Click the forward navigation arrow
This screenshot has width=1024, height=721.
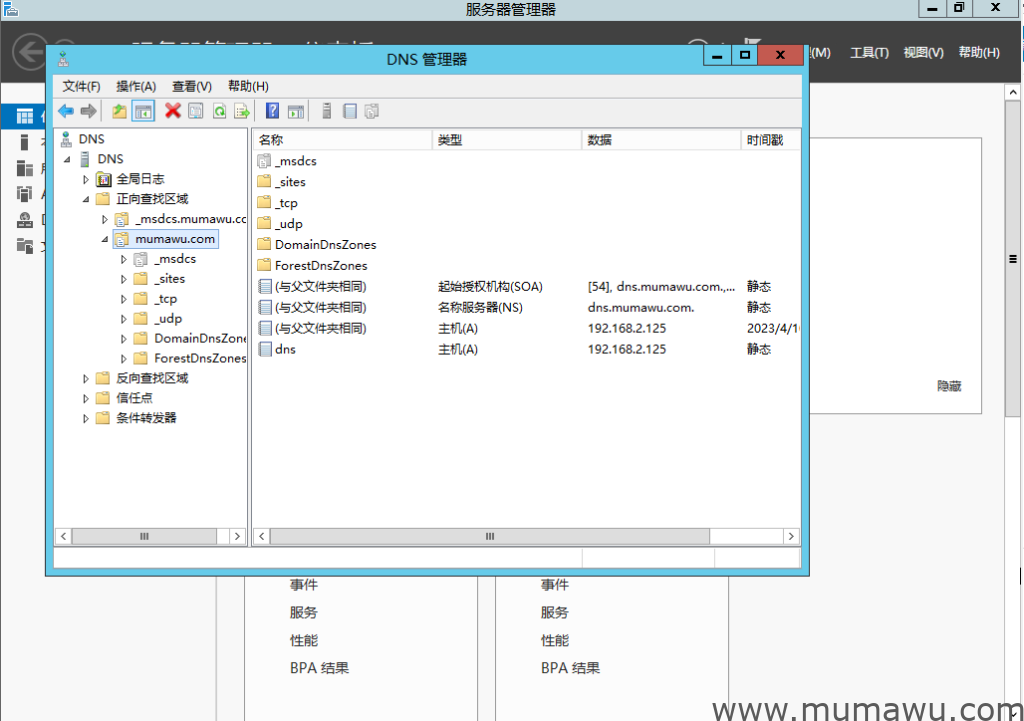pyautogui.click(x=87, y=111)
